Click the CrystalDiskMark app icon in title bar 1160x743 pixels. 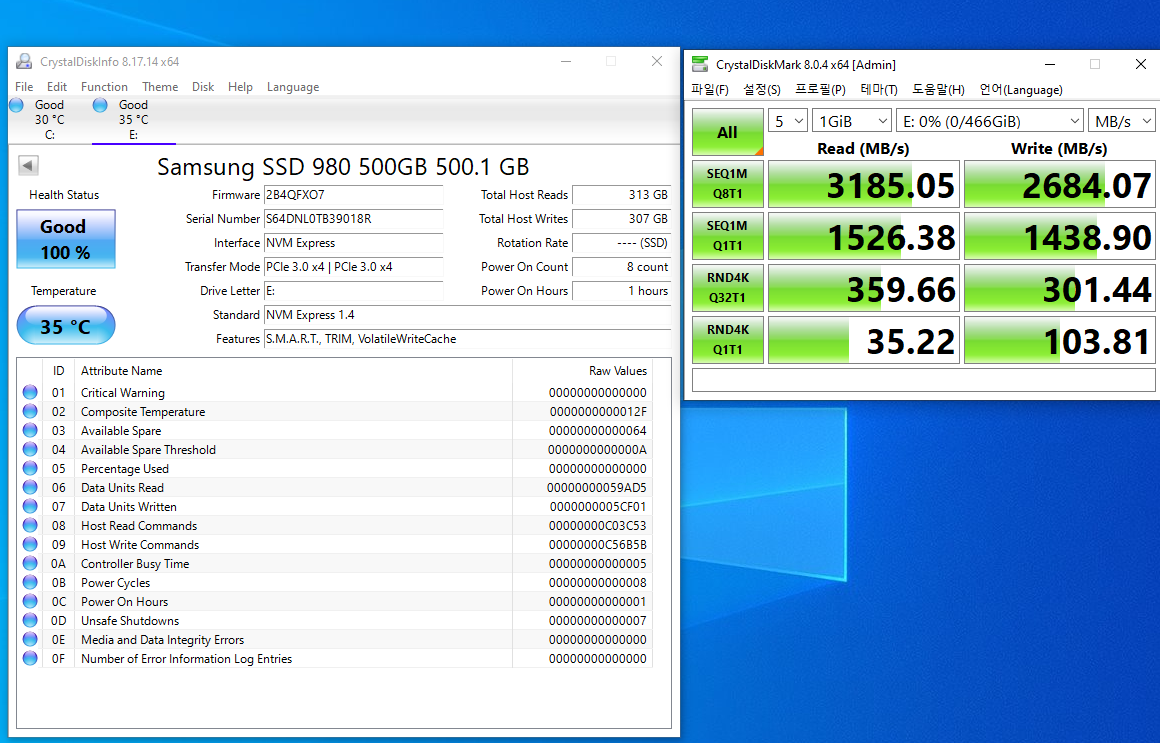(700, 64)
